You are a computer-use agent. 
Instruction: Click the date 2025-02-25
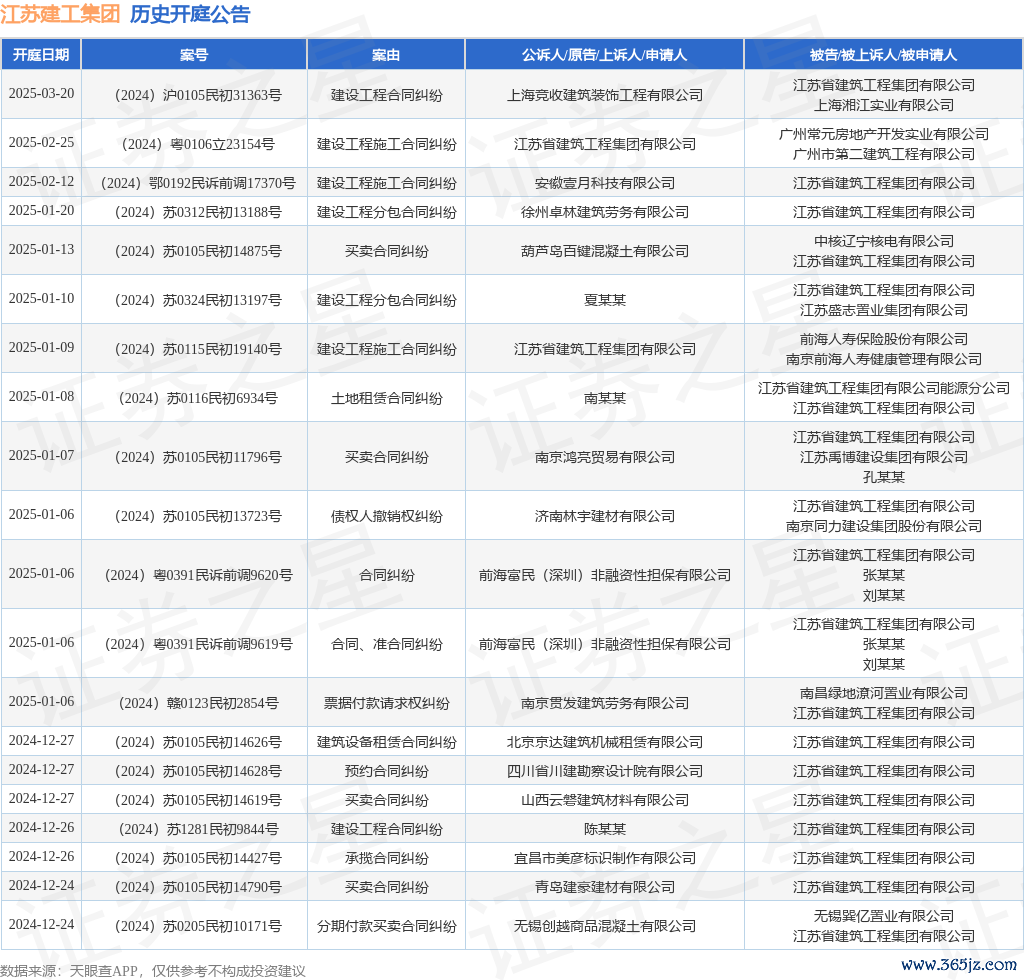point(41,142)
